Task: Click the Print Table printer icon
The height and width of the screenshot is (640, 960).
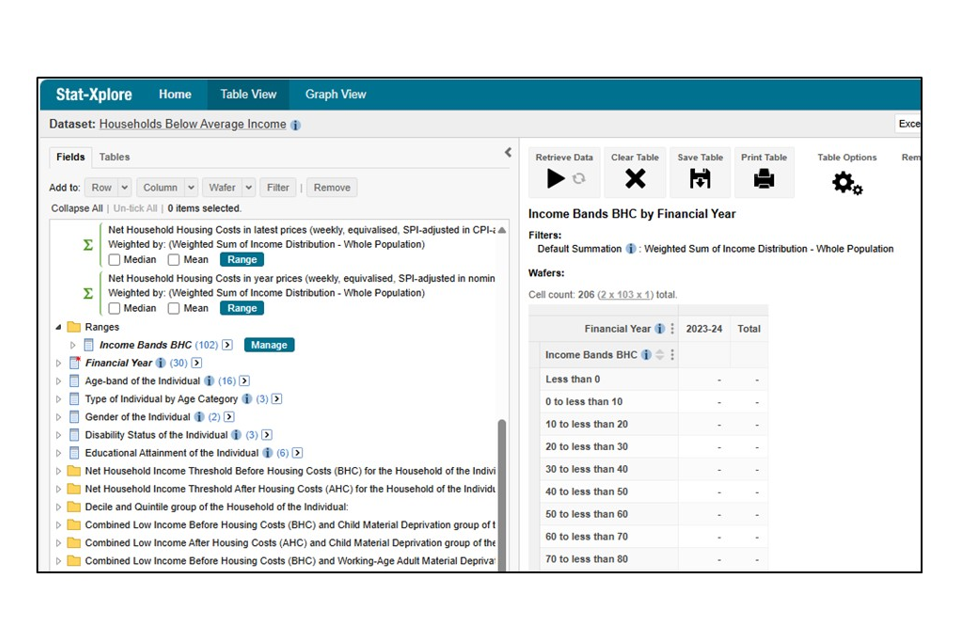Action: pyautogui.click(x=764, y=179)
